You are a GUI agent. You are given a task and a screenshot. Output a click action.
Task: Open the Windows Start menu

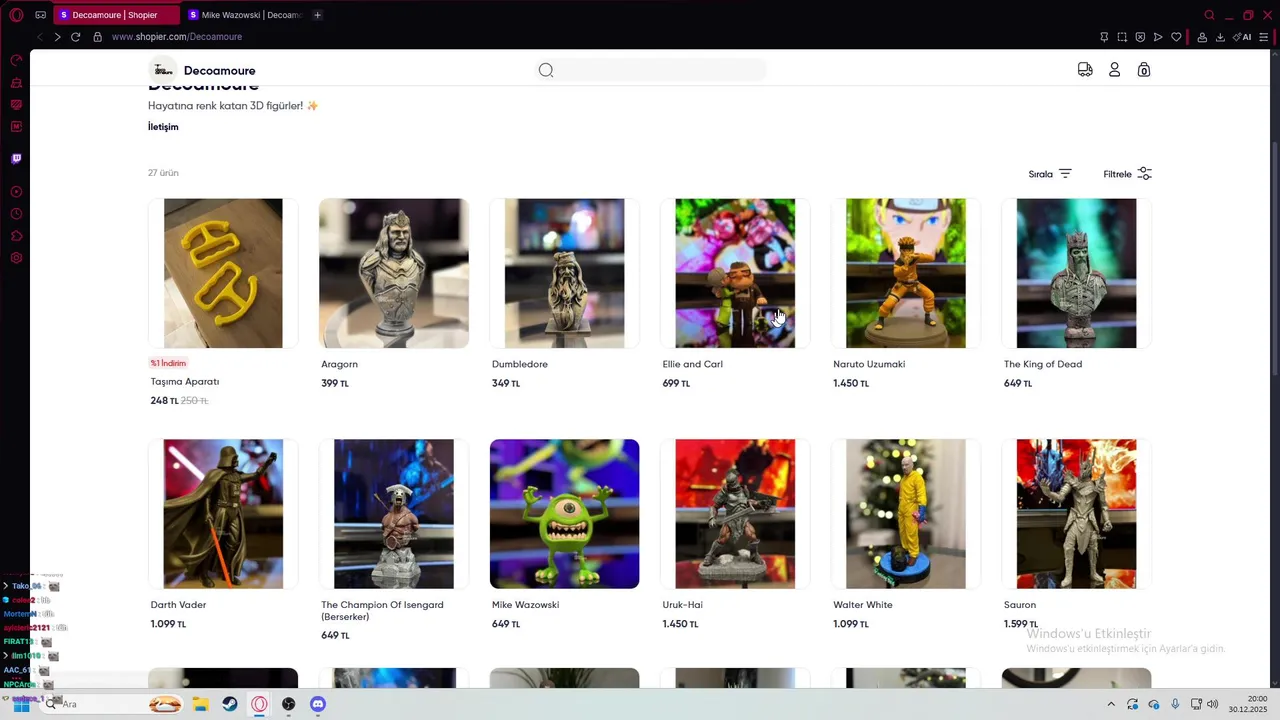(x=21, y=704)
